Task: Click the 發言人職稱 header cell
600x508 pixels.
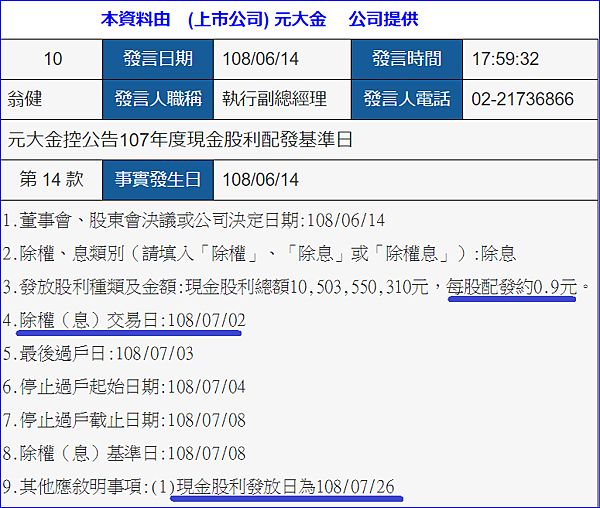Action: pos(158,99)
